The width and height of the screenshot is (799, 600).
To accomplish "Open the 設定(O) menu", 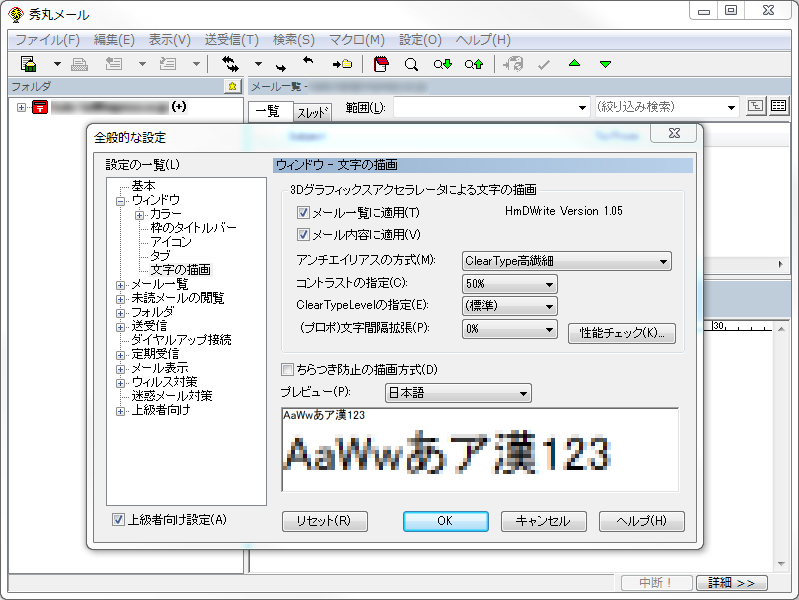I will 420,40.
